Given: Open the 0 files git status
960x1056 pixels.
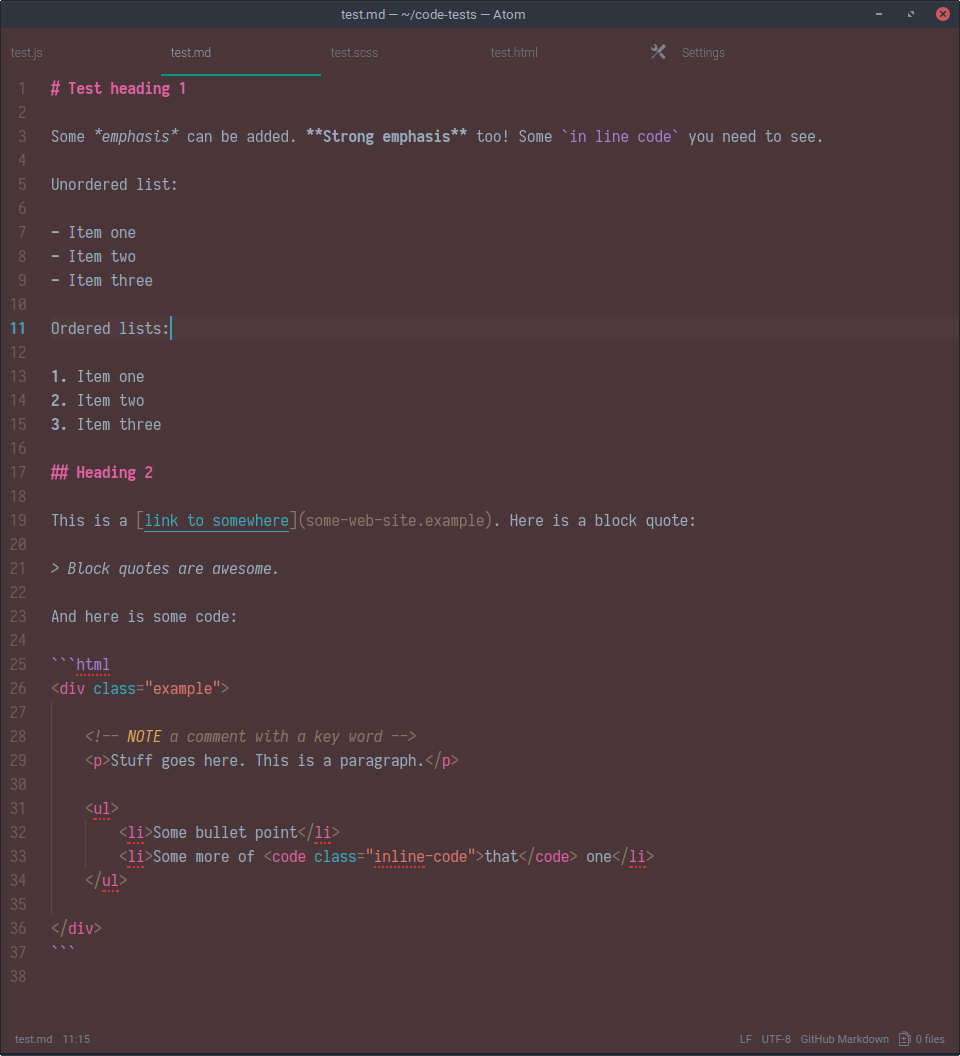Looking at the screenshot, I should point(929,1039).
